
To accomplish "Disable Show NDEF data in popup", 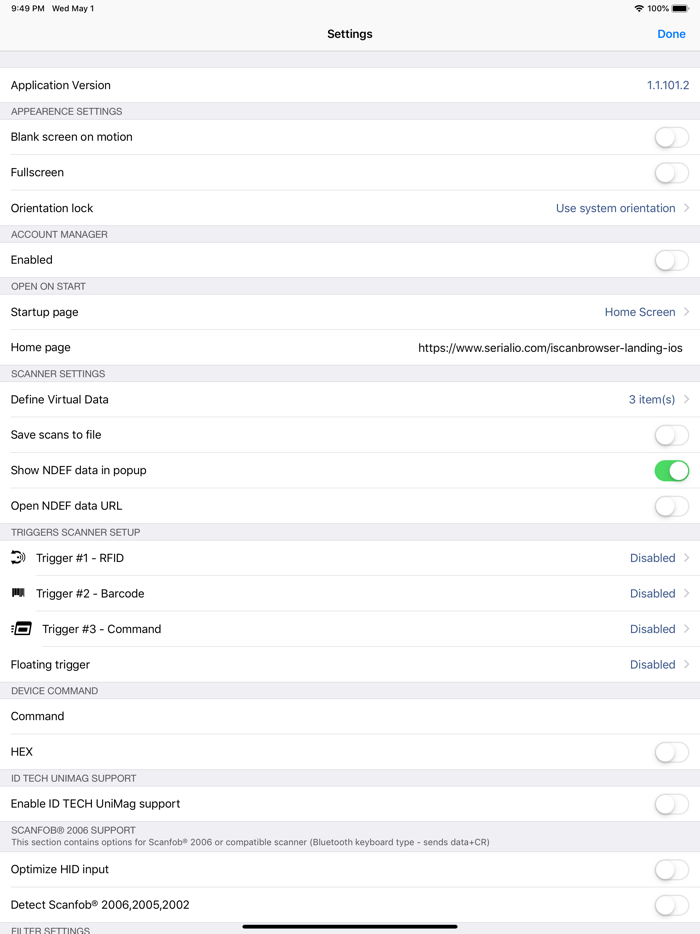I will coord(671,470).
